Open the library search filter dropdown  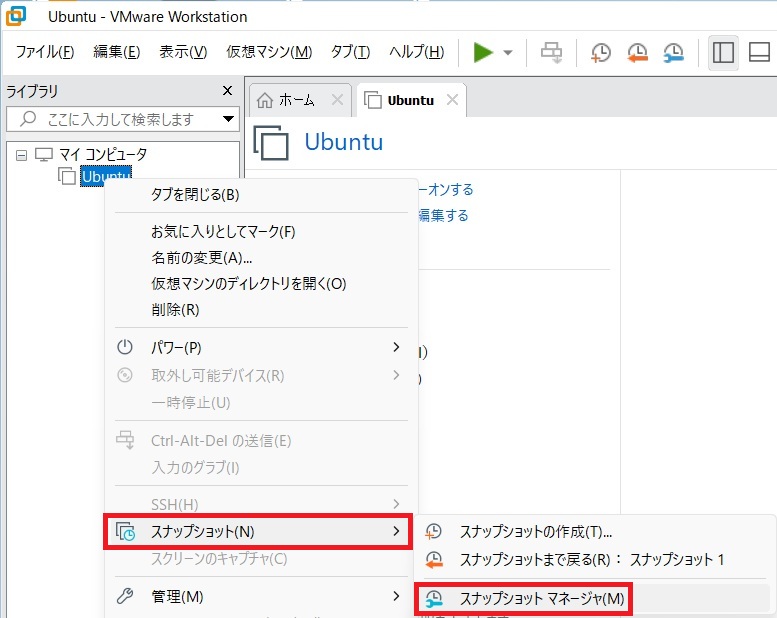[228, 119]
